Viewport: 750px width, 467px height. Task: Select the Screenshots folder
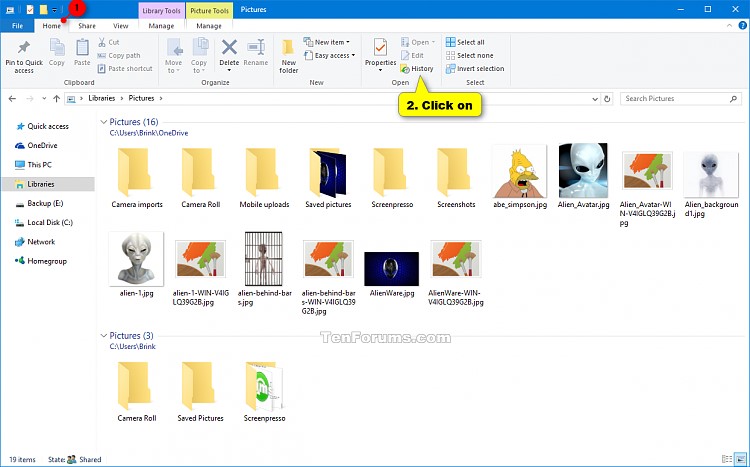point(456,178)
